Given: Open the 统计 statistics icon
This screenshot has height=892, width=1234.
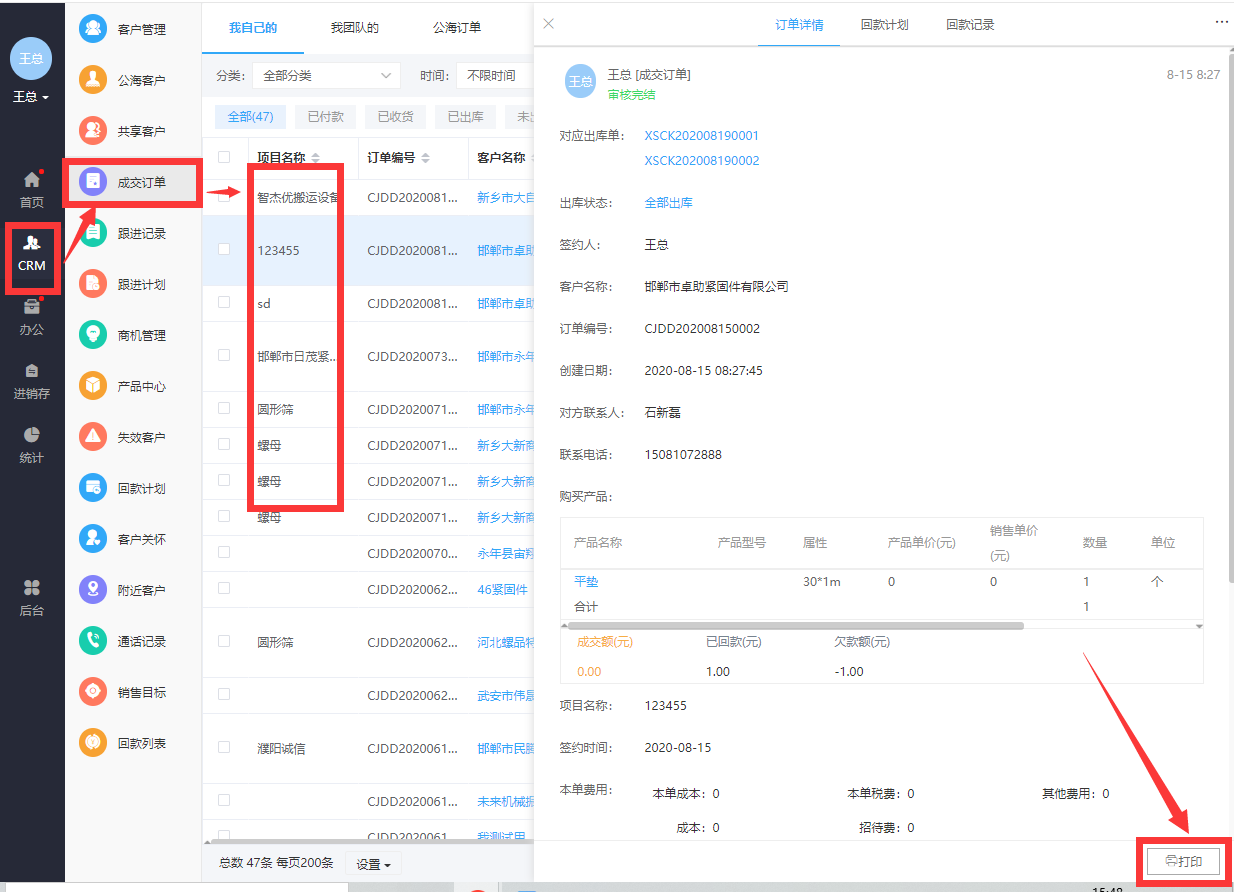Looking at the screenshot, I should (x=32, y=435).
